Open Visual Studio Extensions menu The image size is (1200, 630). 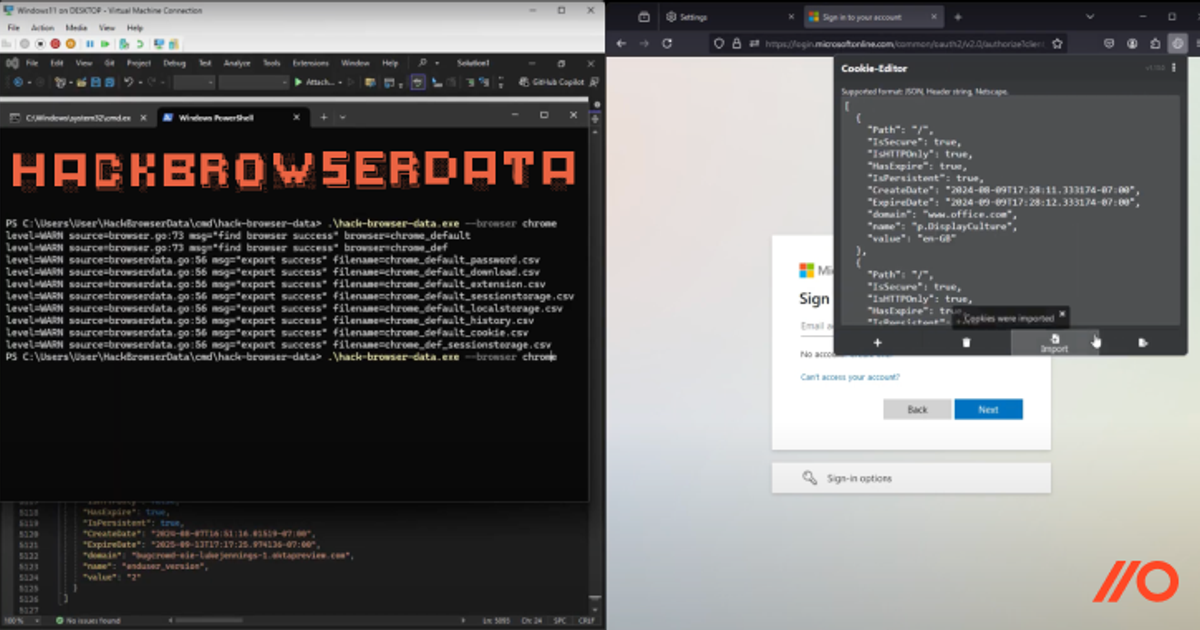click(x=310, y=63)
